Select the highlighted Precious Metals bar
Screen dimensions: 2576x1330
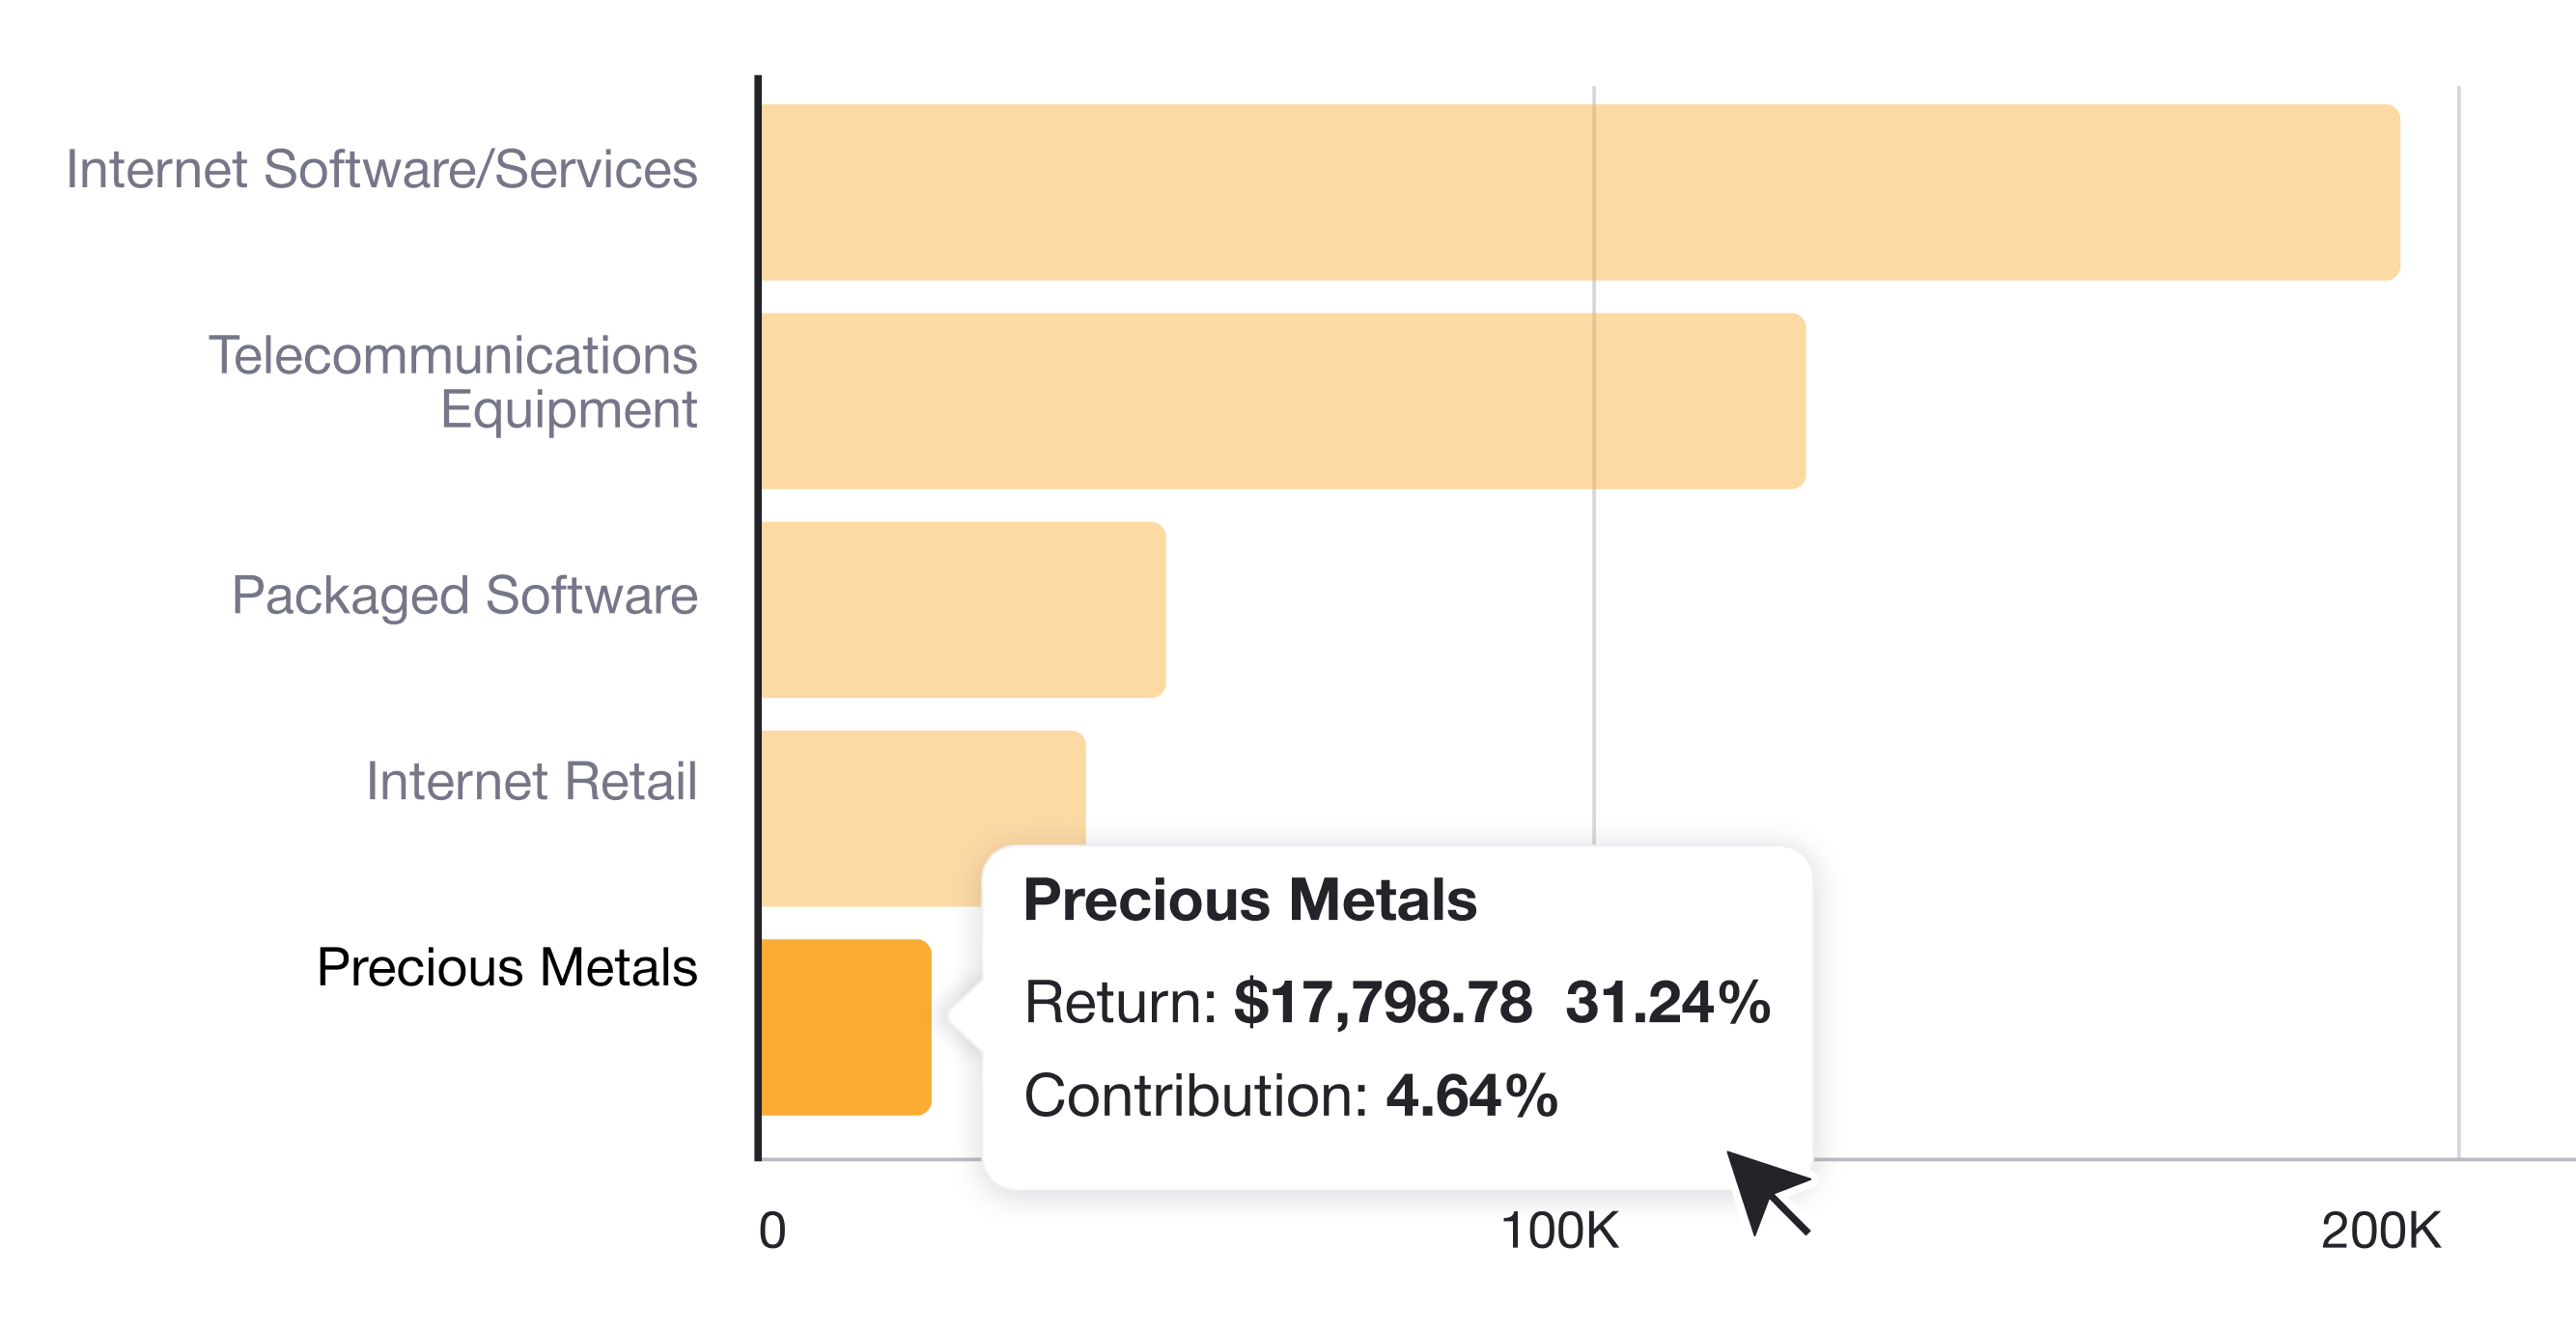coord(846,1027)
